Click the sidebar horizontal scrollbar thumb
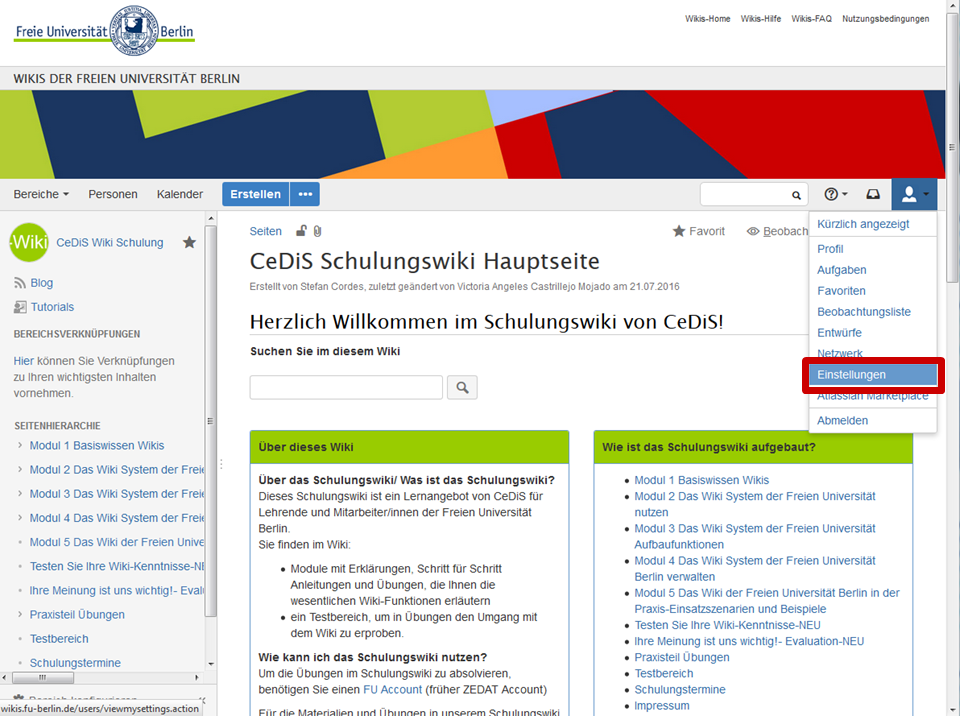960x720 pixels. (43, 678)
